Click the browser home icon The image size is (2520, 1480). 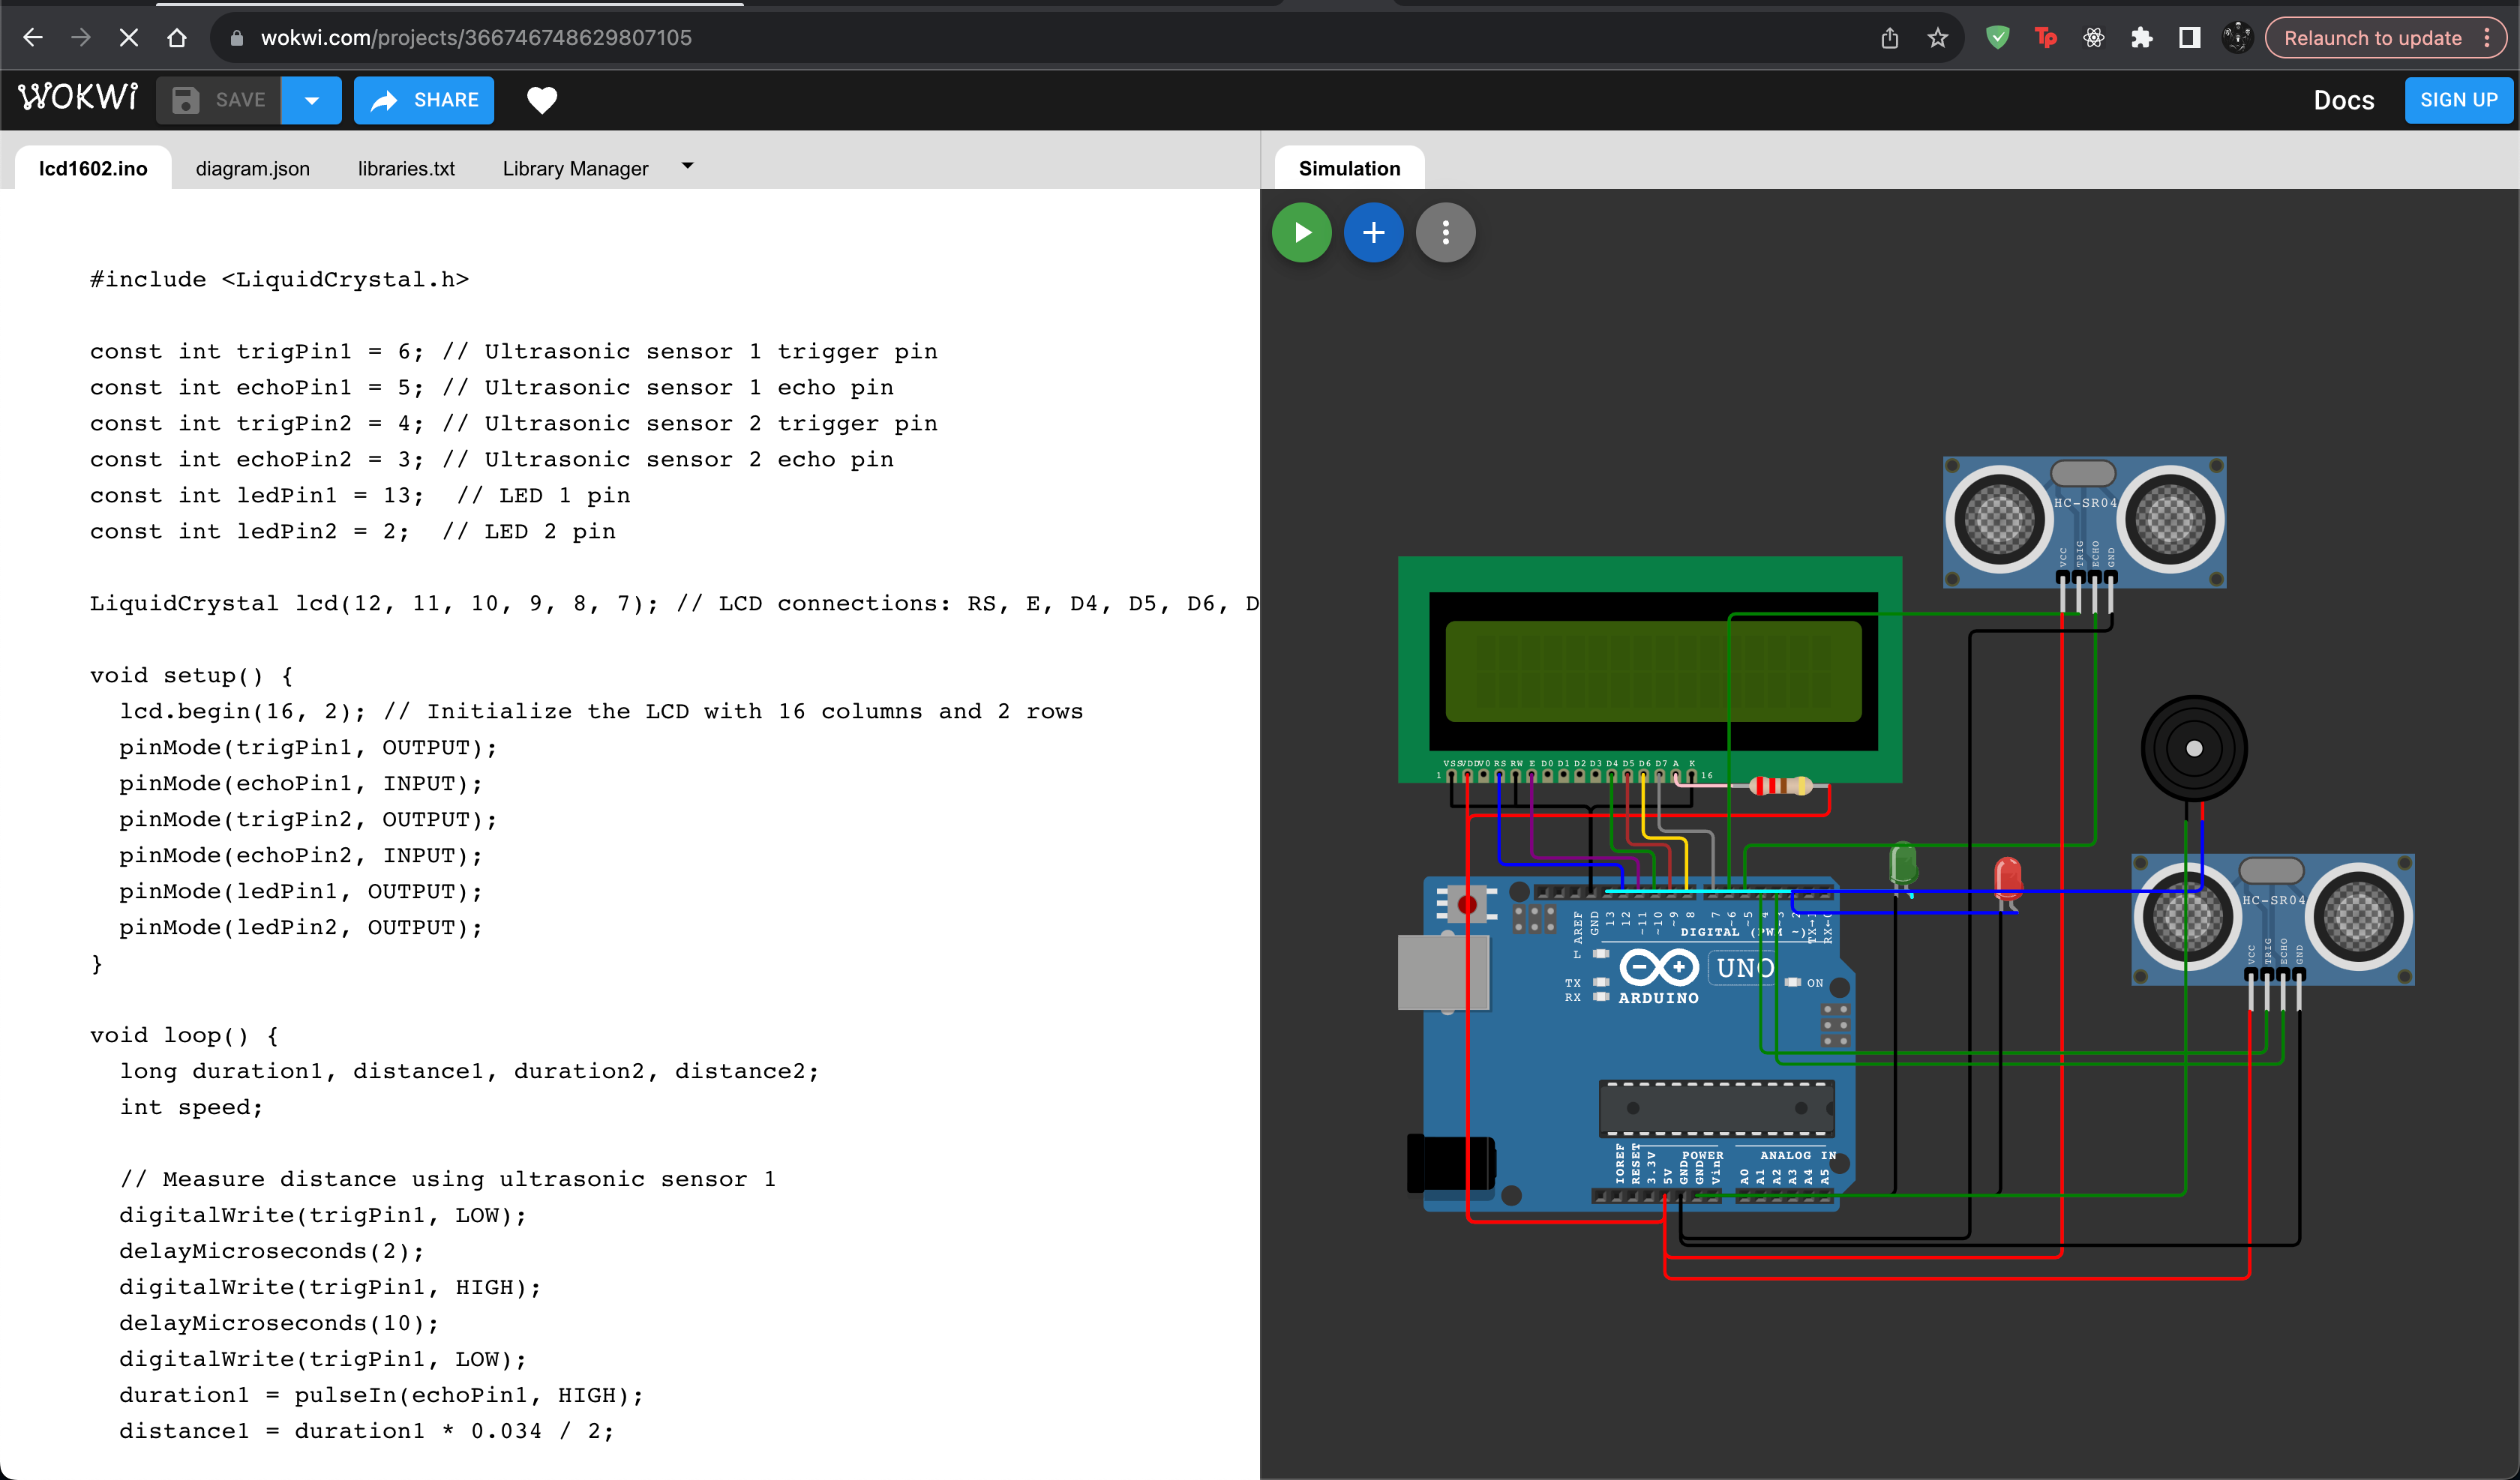177,38
